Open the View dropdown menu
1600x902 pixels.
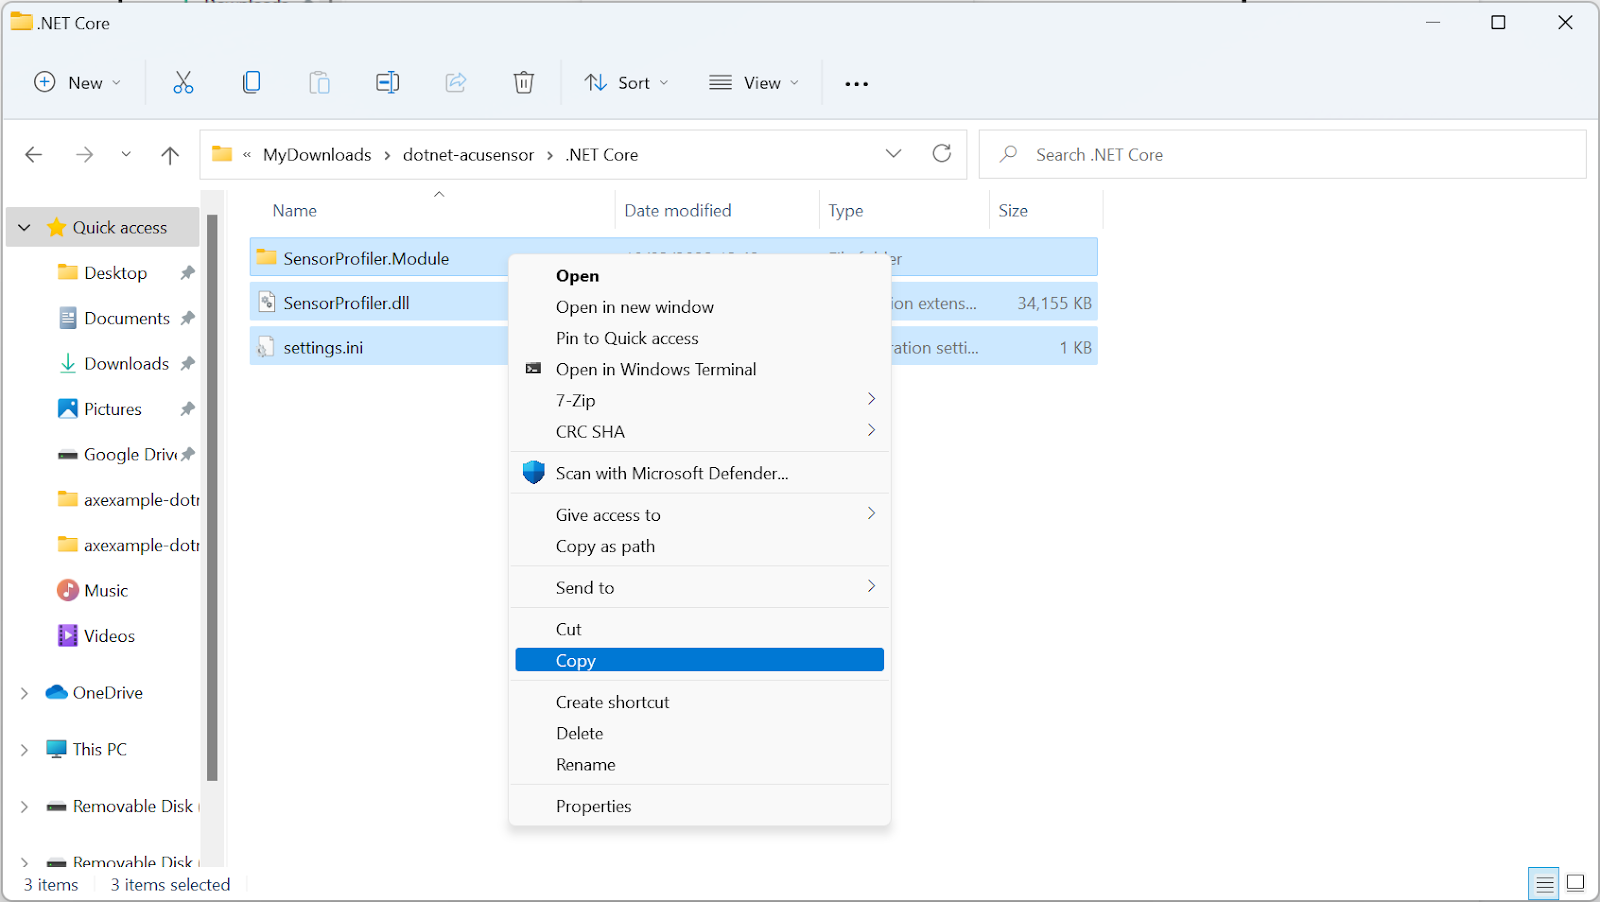tap(753, 83)
